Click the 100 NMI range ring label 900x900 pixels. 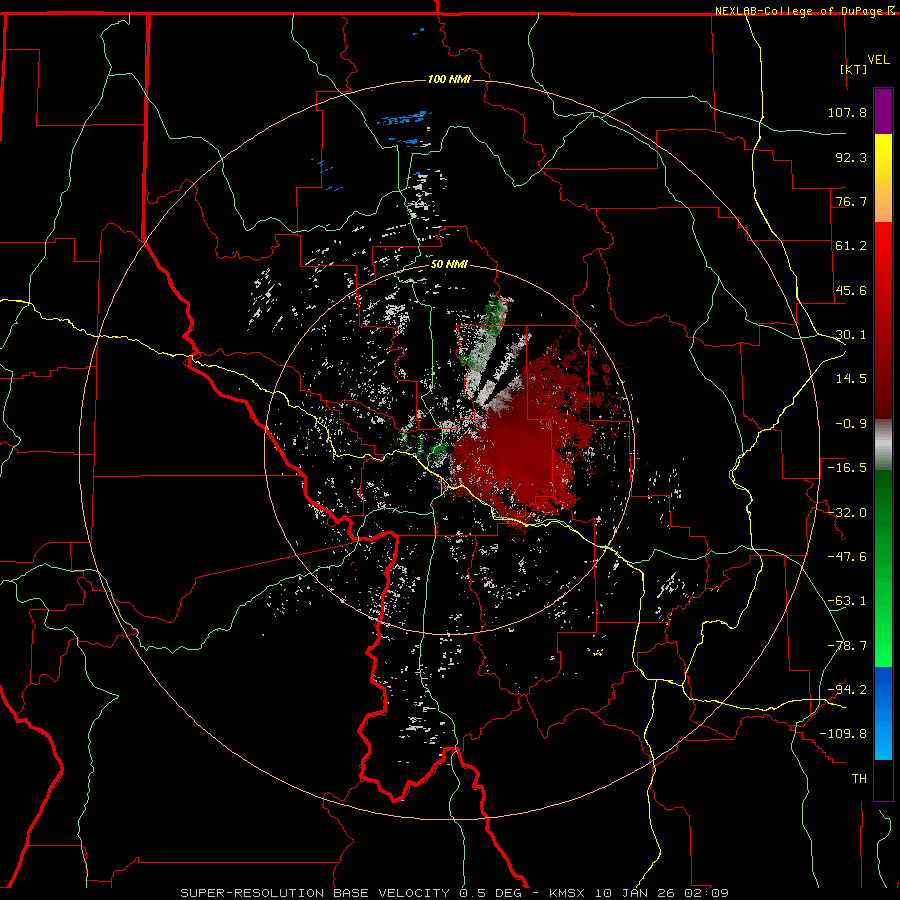449,79
